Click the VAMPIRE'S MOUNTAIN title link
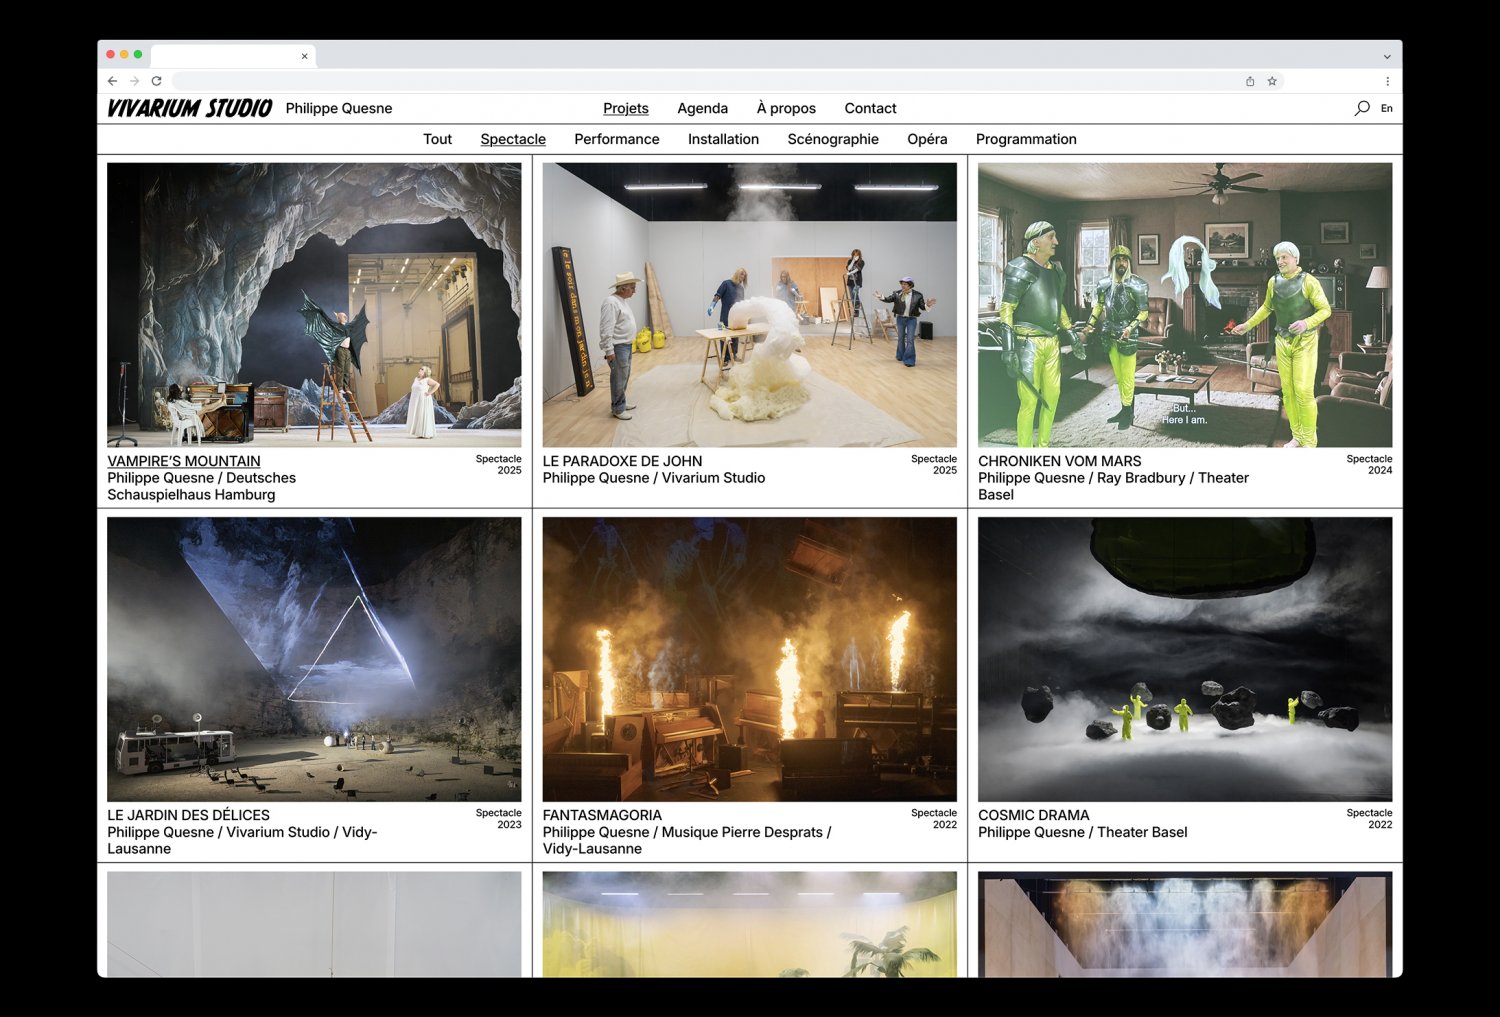 [184, 461]
